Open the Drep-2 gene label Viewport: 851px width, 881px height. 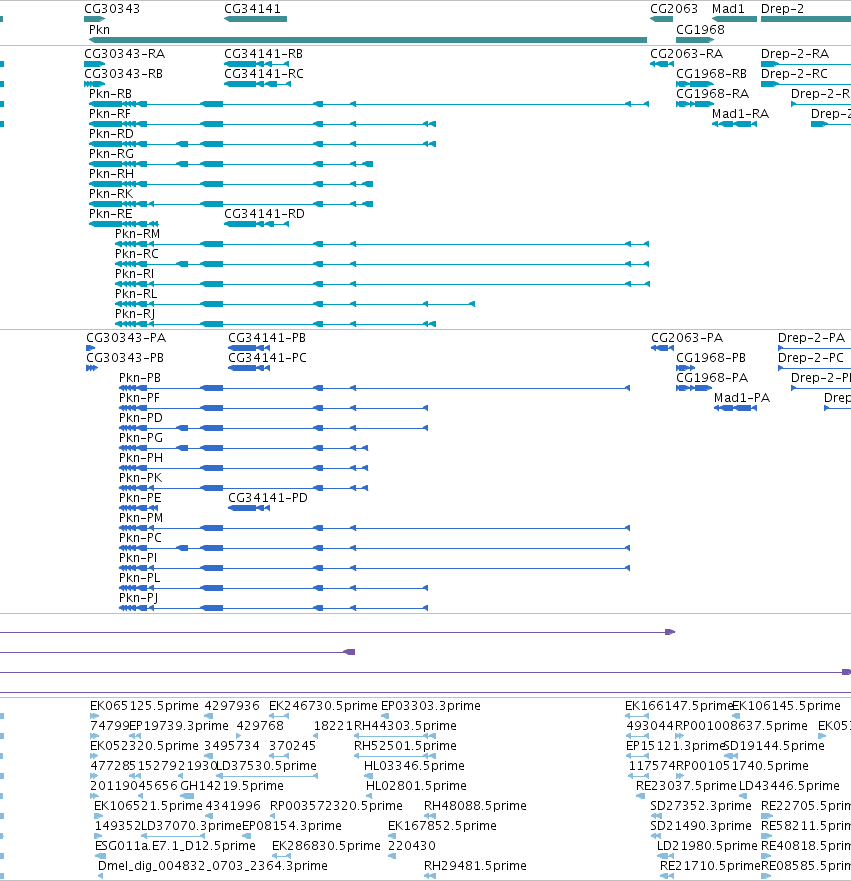782,9
